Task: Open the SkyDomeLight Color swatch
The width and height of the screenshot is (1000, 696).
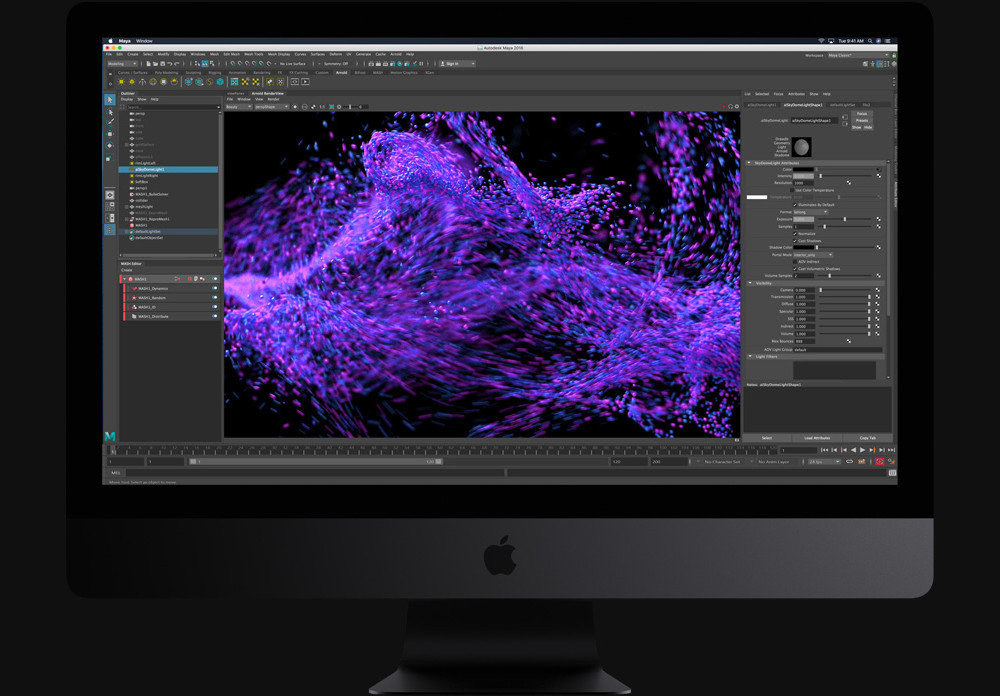Action: click(806, 169)
